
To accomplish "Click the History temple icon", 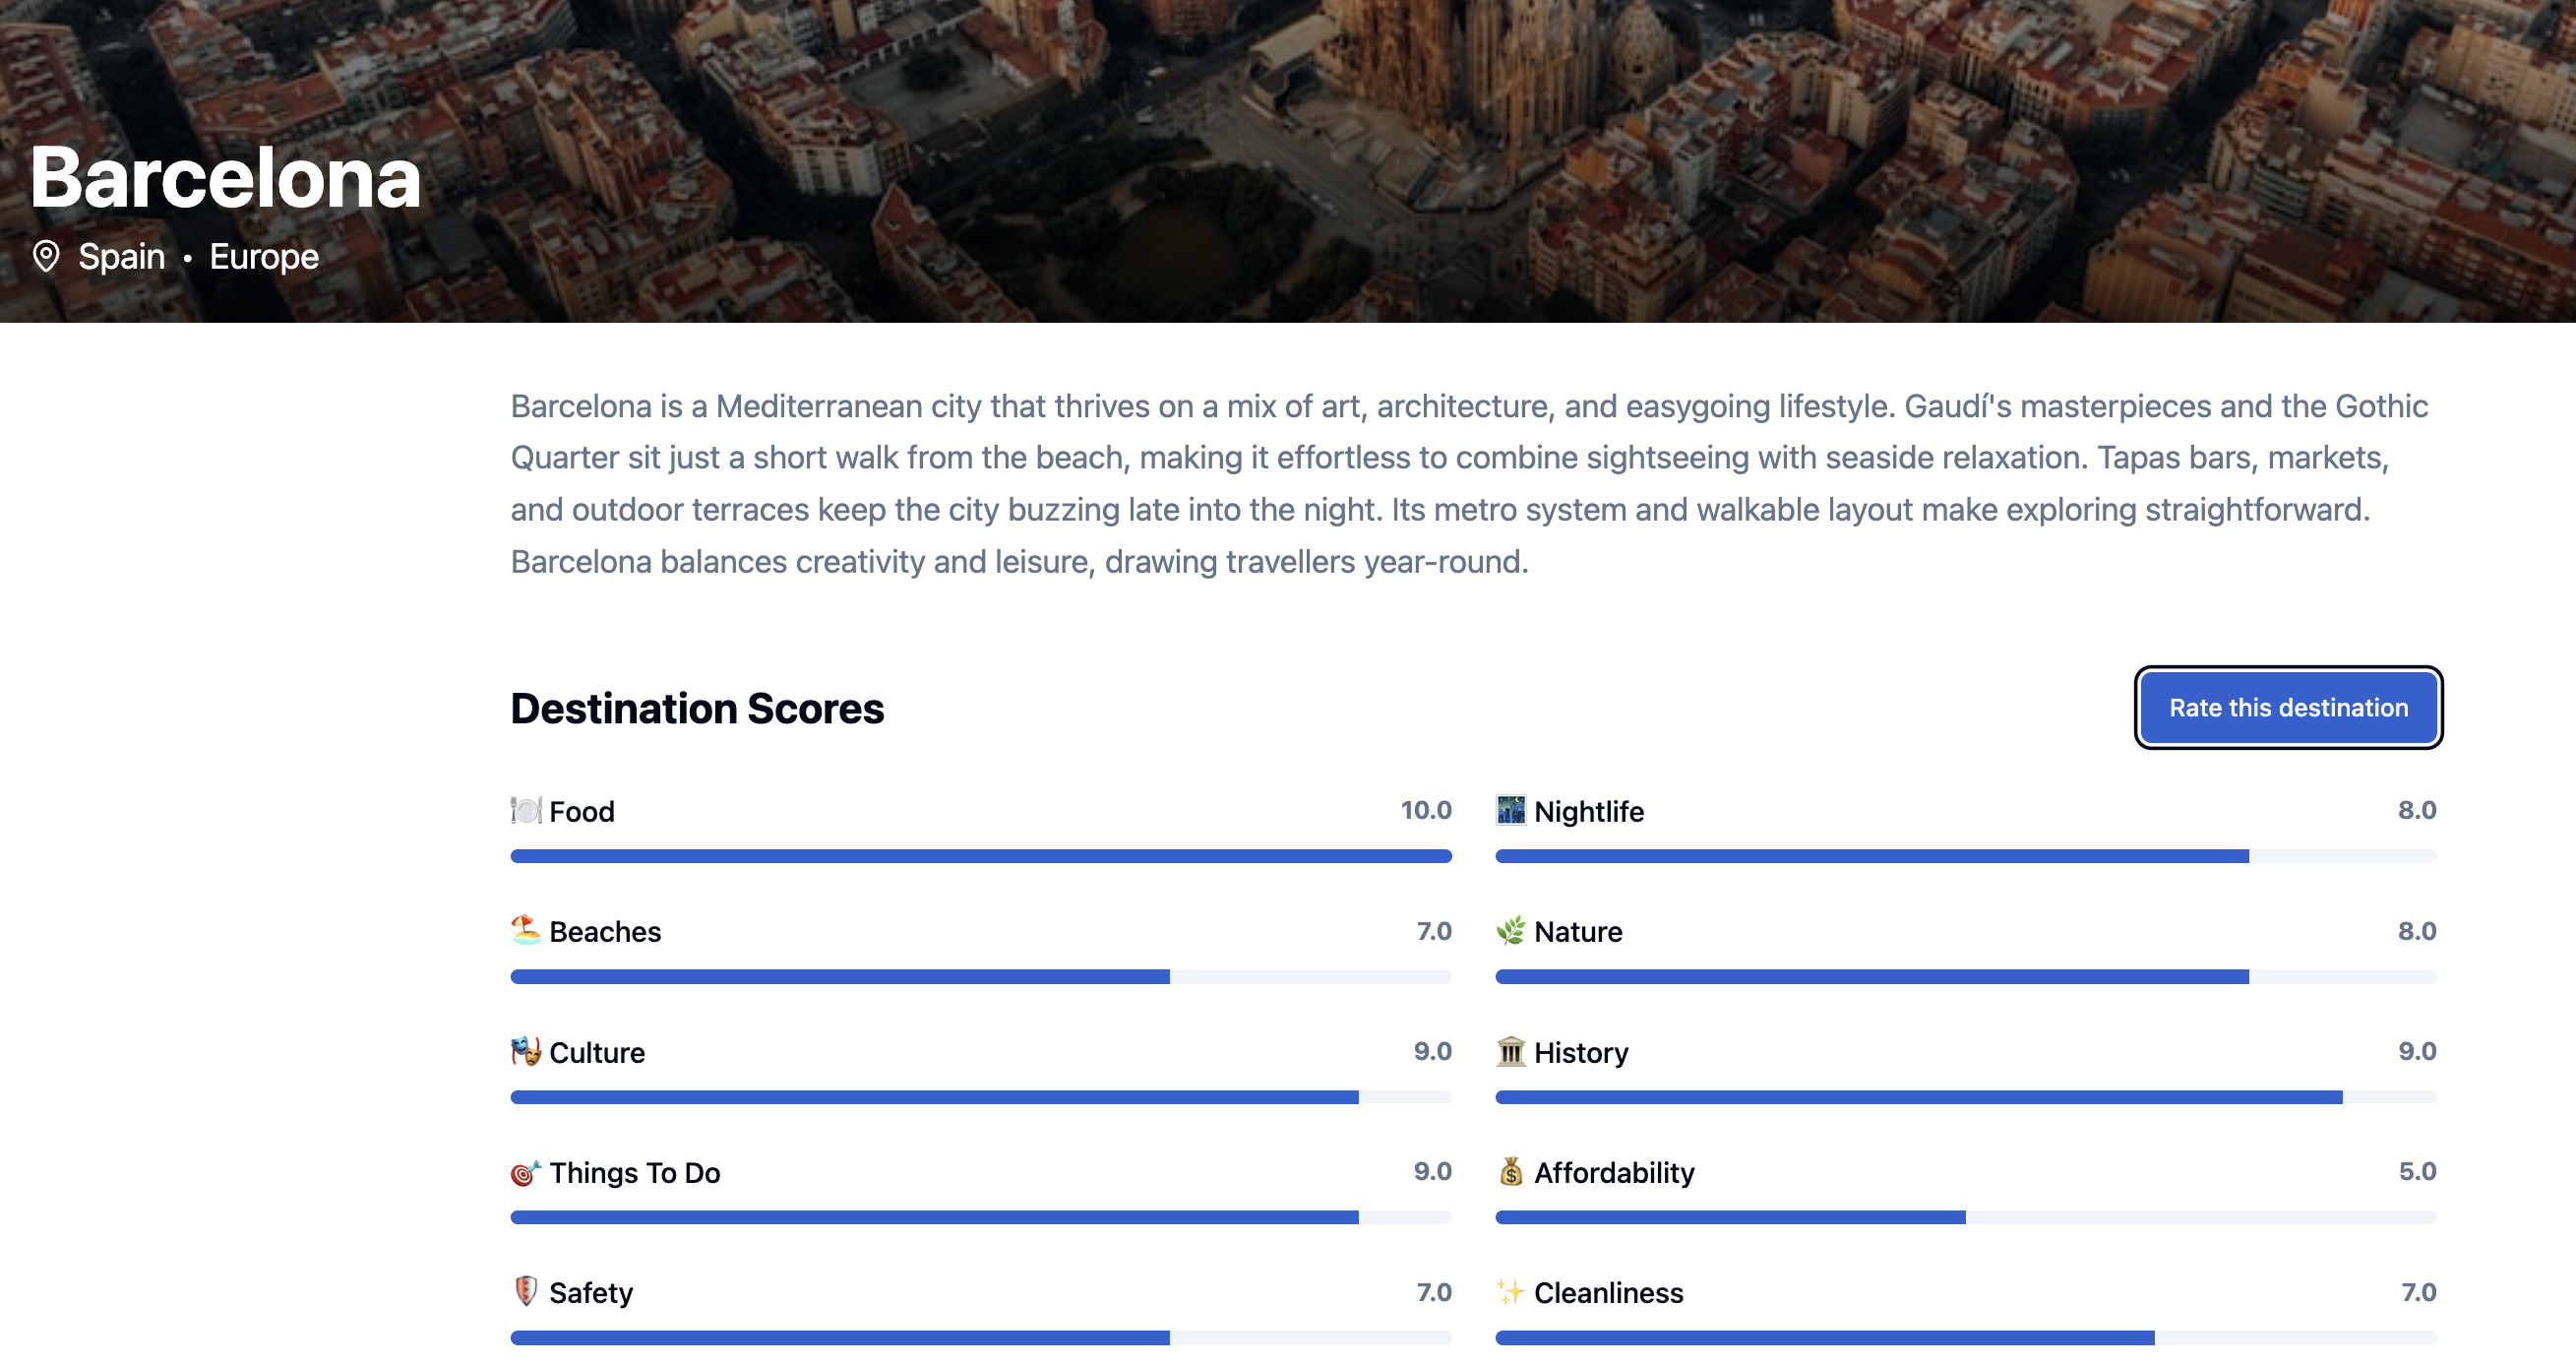I will click(1510, 1052).
